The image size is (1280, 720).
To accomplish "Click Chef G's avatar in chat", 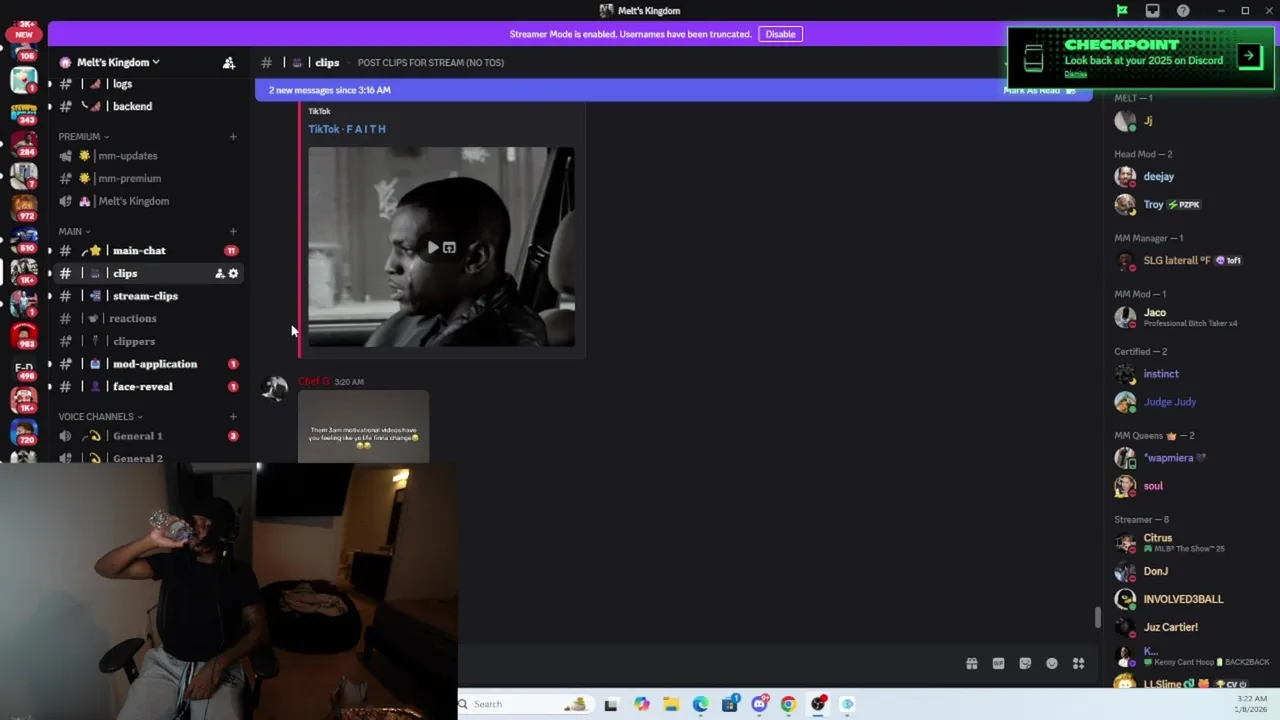I will [x=274, y=389].
